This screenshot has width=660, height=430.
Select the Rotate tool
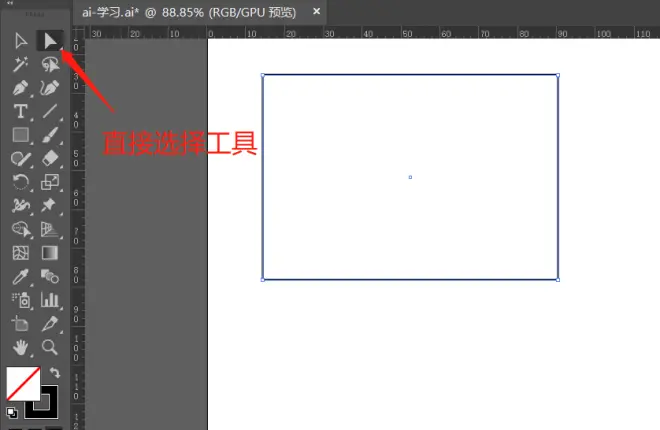(21, 182)
